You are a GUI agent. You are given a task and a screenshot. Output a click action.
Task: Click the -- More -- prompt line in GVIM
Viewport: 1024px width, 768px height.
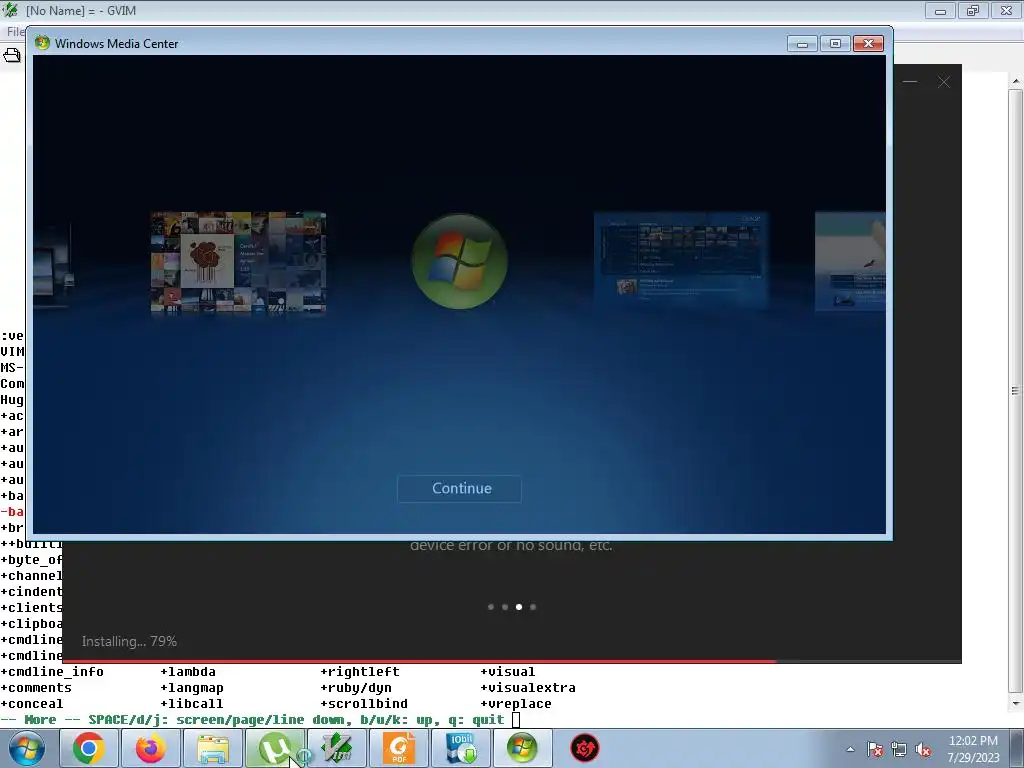(253, 720)
